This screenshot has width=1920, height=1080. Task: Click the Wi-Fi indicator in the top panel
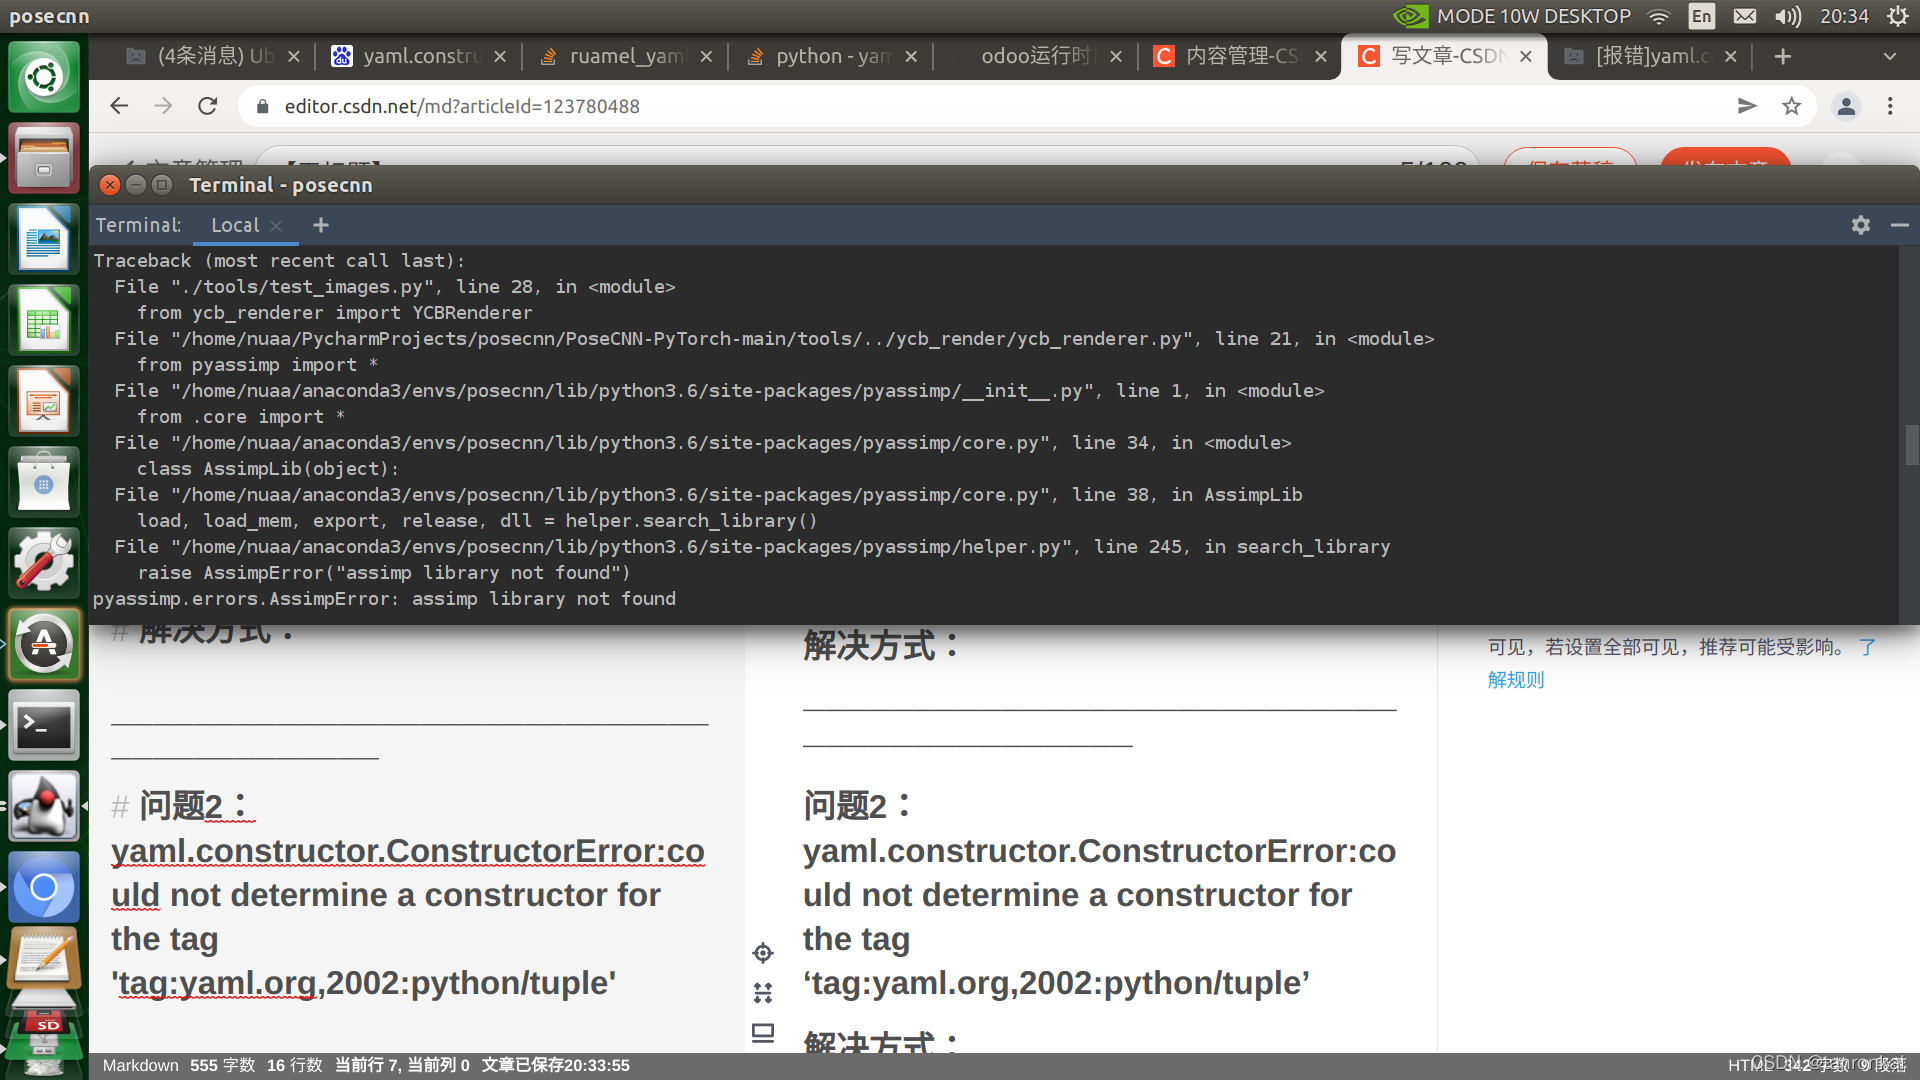(1658, 16)
